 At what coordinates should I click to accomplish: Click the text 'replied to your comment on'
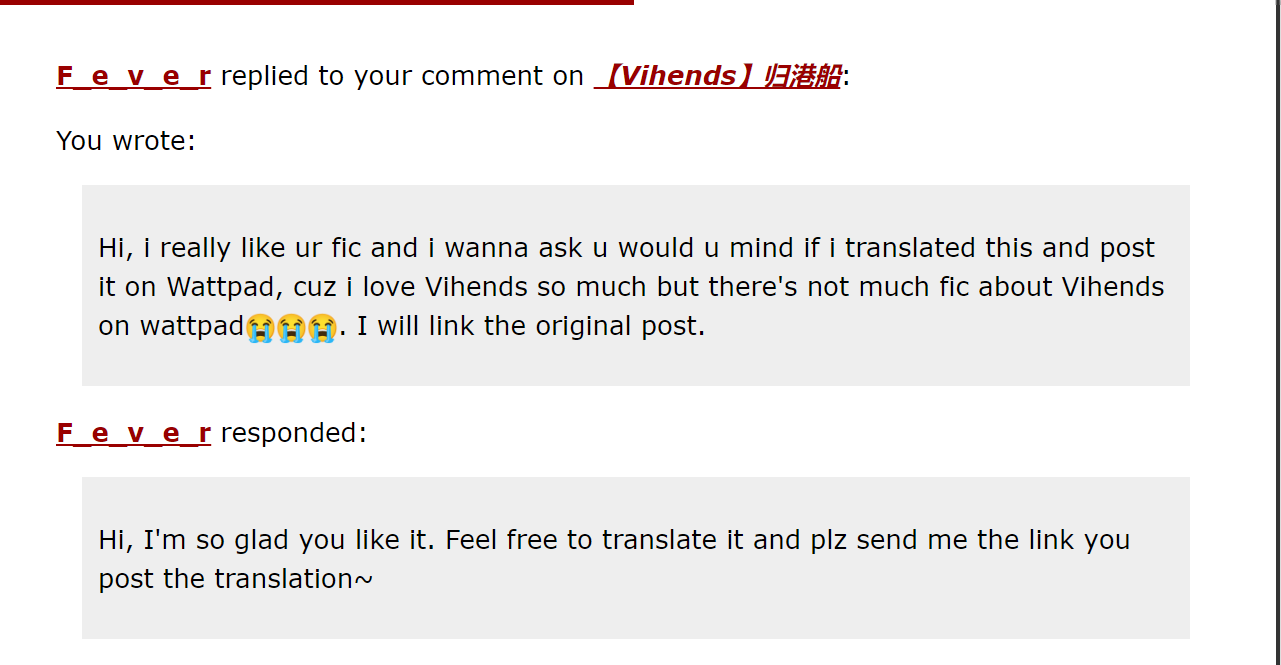click(x=402, y=76)
